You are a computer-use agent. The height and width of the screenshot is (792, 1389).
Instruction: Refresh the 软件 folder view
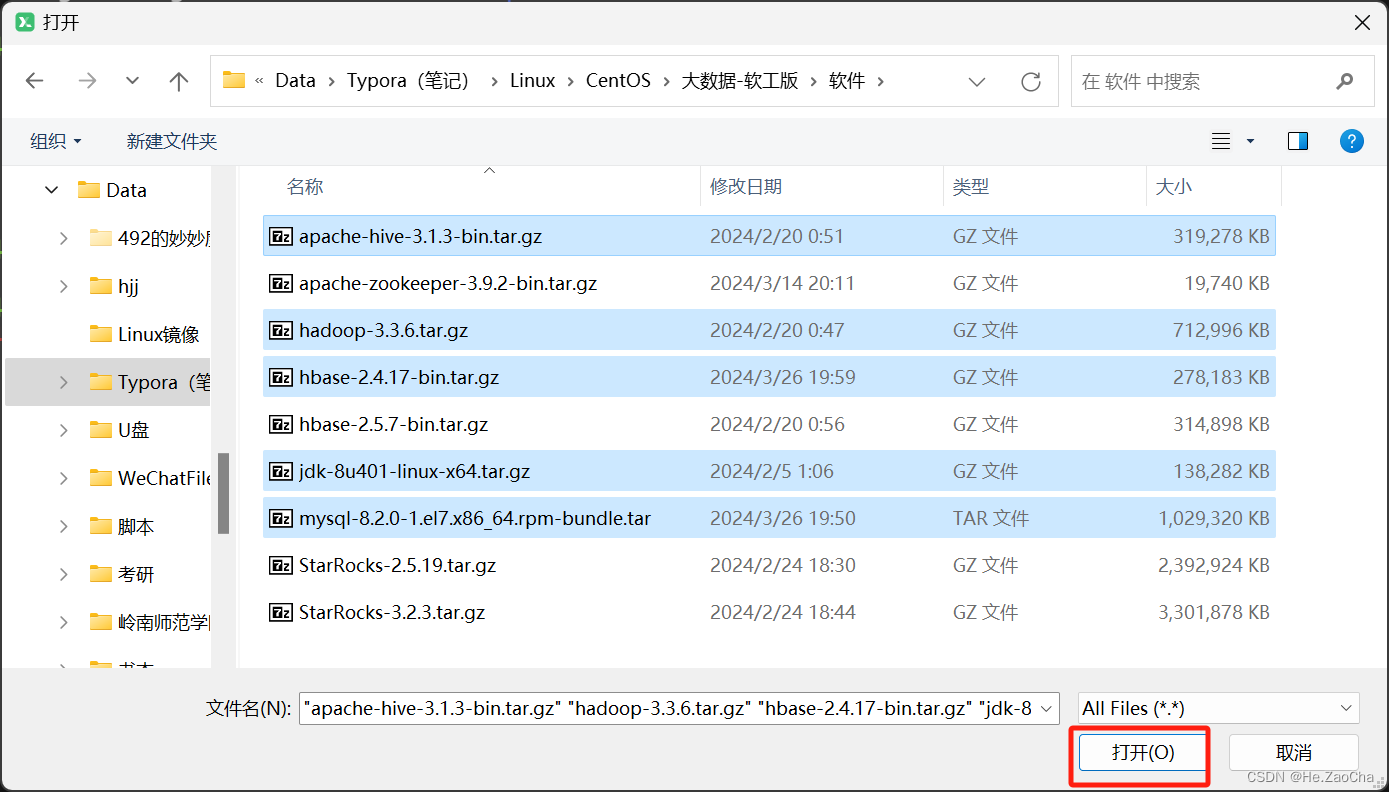click(x=1031, y=81)
